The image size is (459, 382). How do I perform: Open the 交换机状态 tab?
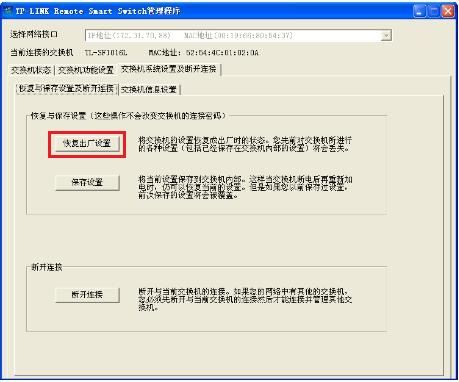coord(31,70)
